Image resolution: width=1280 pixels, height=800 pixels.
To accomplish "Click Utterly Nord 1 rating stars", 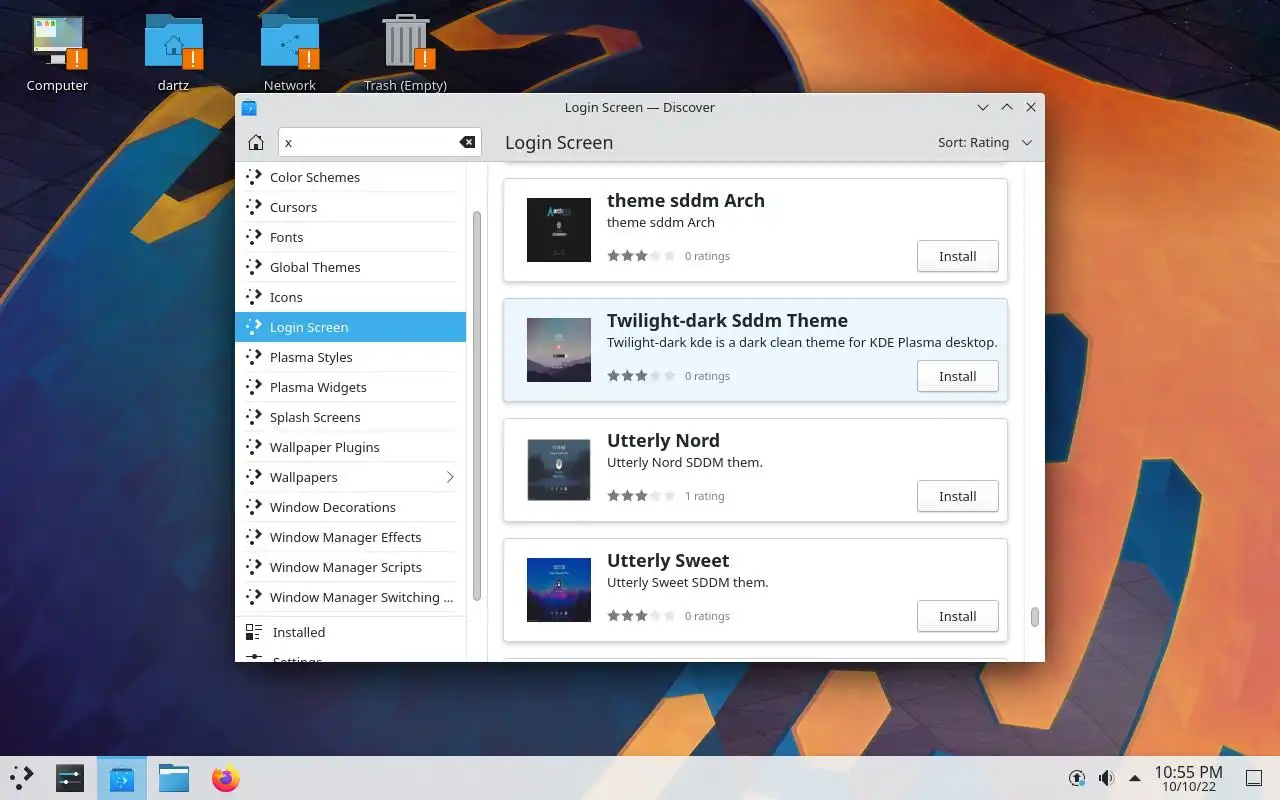I will click(641, 496).
